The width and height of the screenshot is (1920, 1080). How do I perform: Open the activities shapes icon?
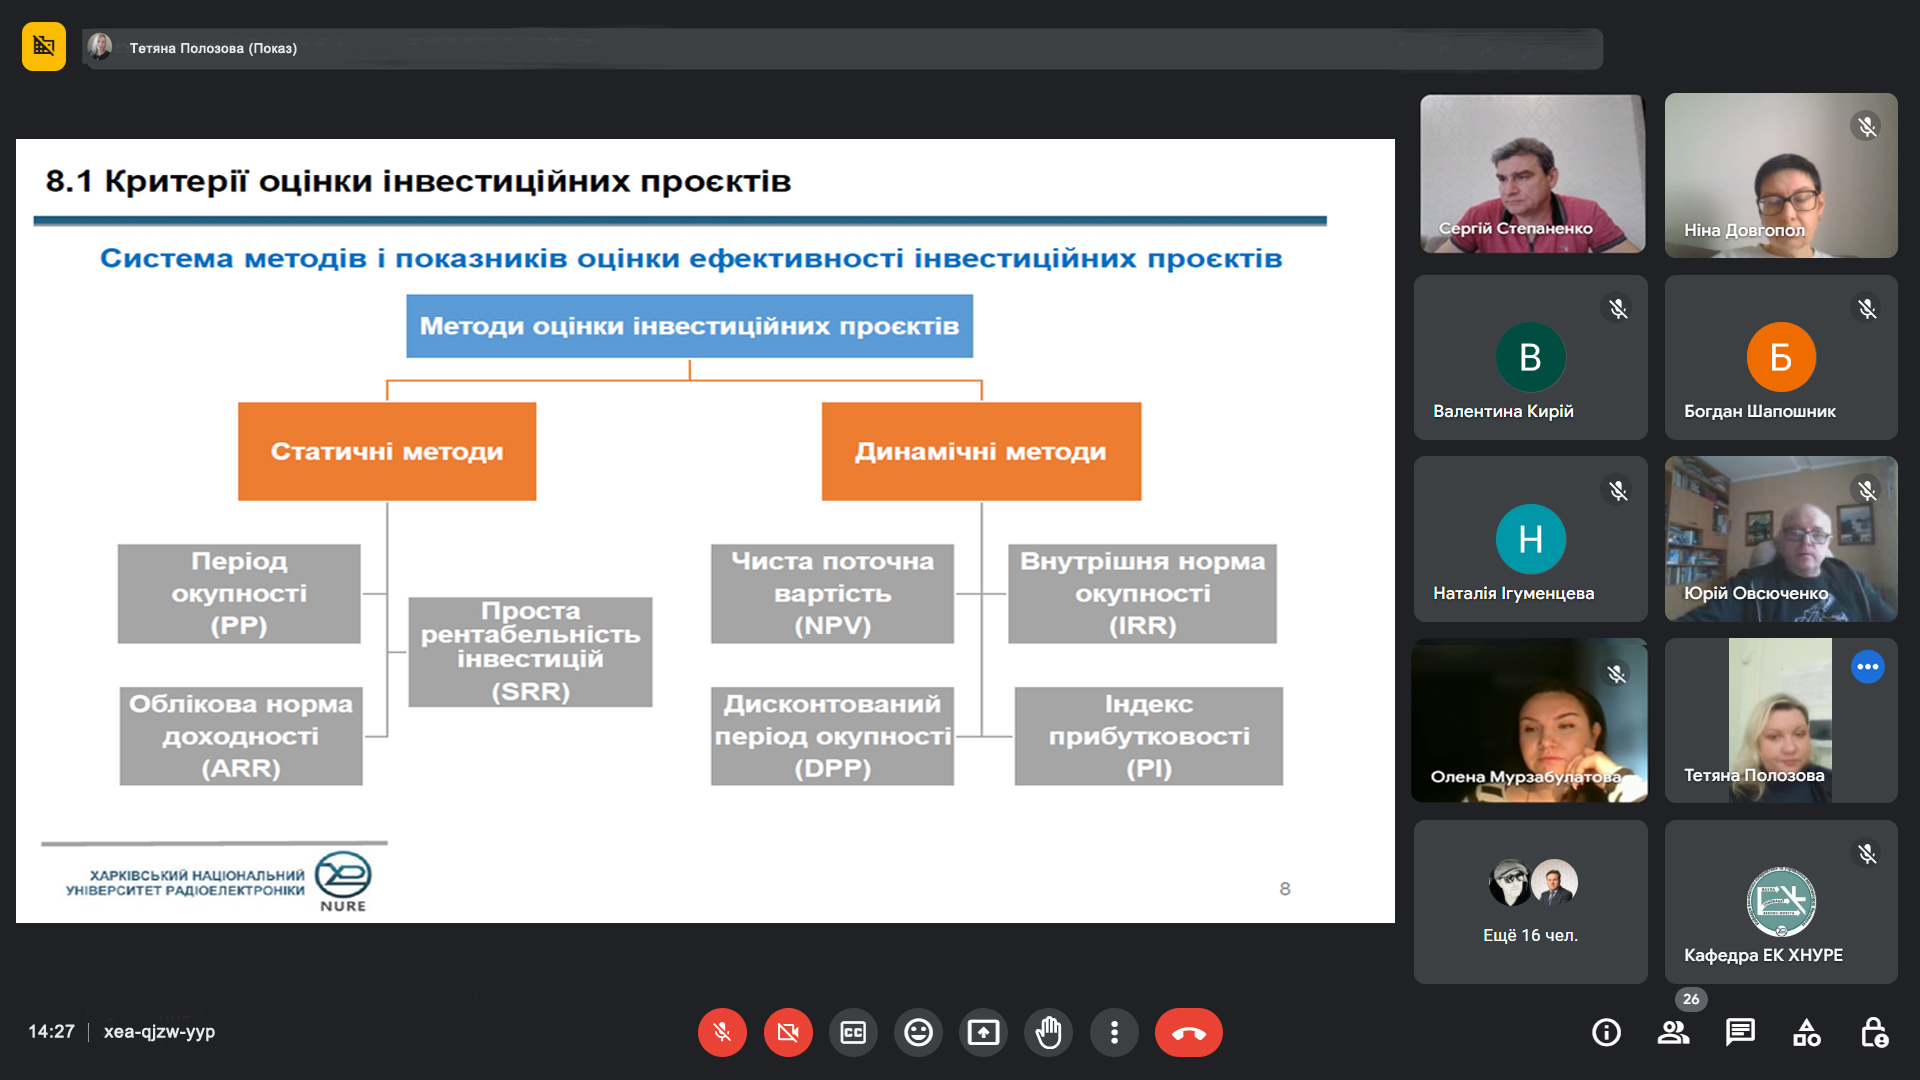click(x=1806, y=1032)
